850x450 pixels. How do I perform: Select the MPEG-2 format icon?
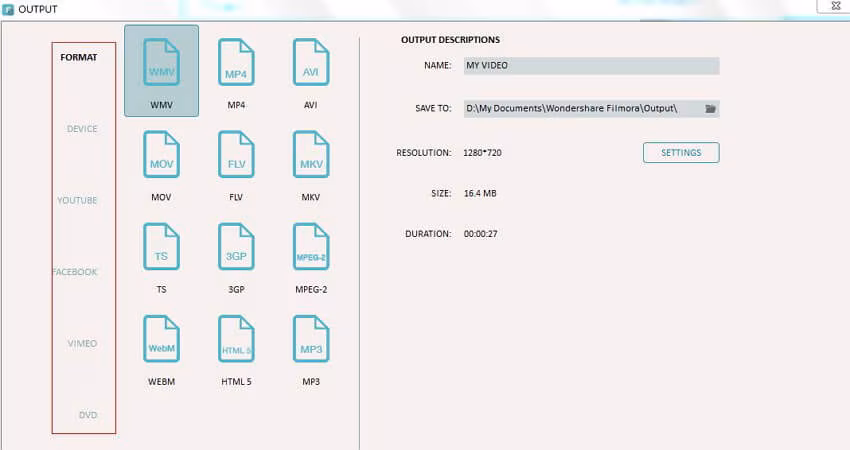tap(311, 247)
